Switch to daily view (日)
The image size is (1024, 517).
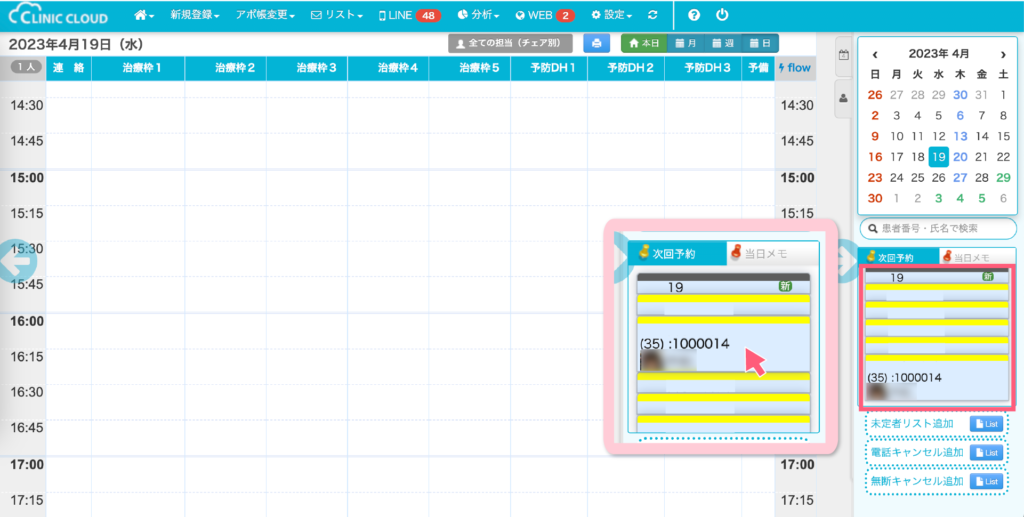click(759, 43)
